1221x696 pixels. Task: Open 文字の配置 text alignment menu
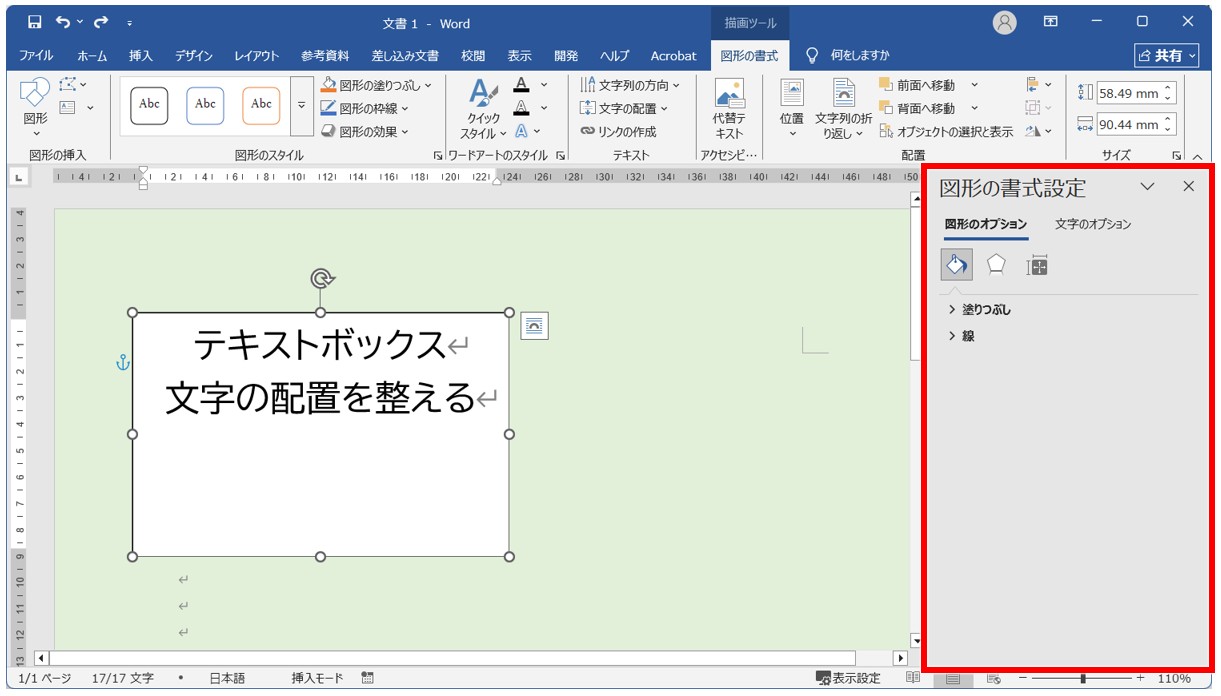624,108
